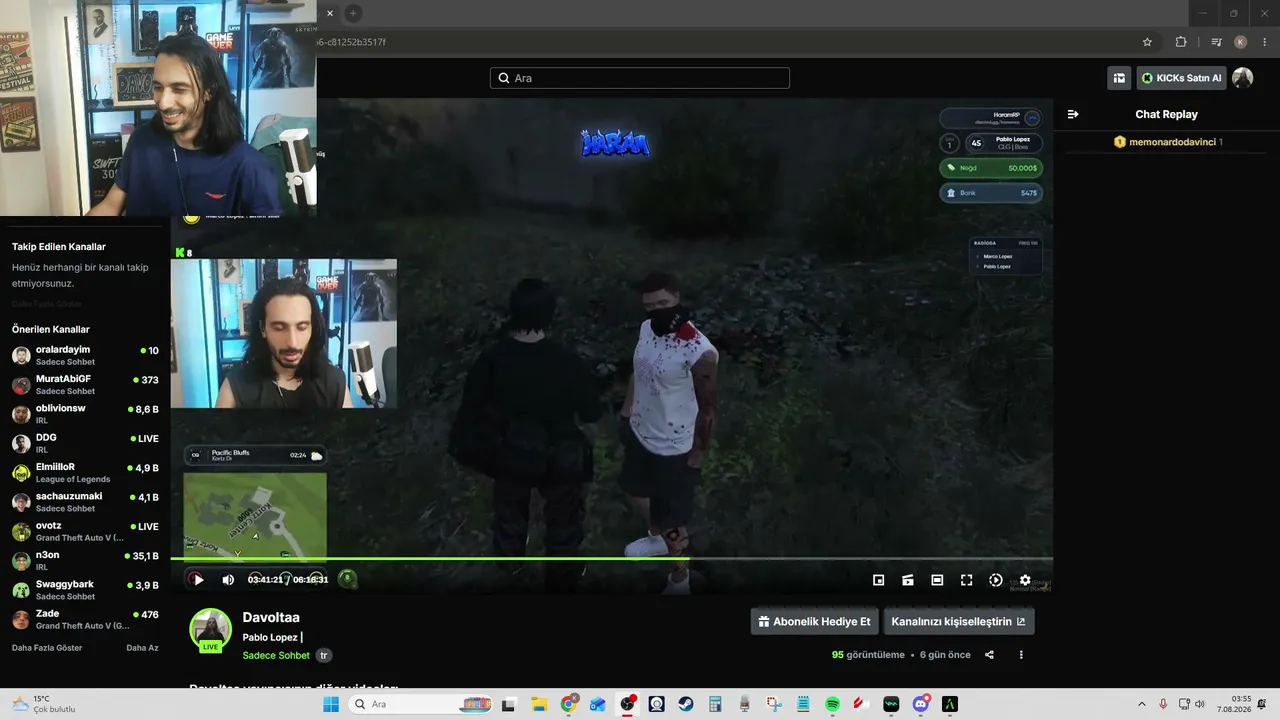The height and width of the screenshot is (720, 1280).
Task: Go to ElmiilloR's channel
Action: click(x=85, y=473)
